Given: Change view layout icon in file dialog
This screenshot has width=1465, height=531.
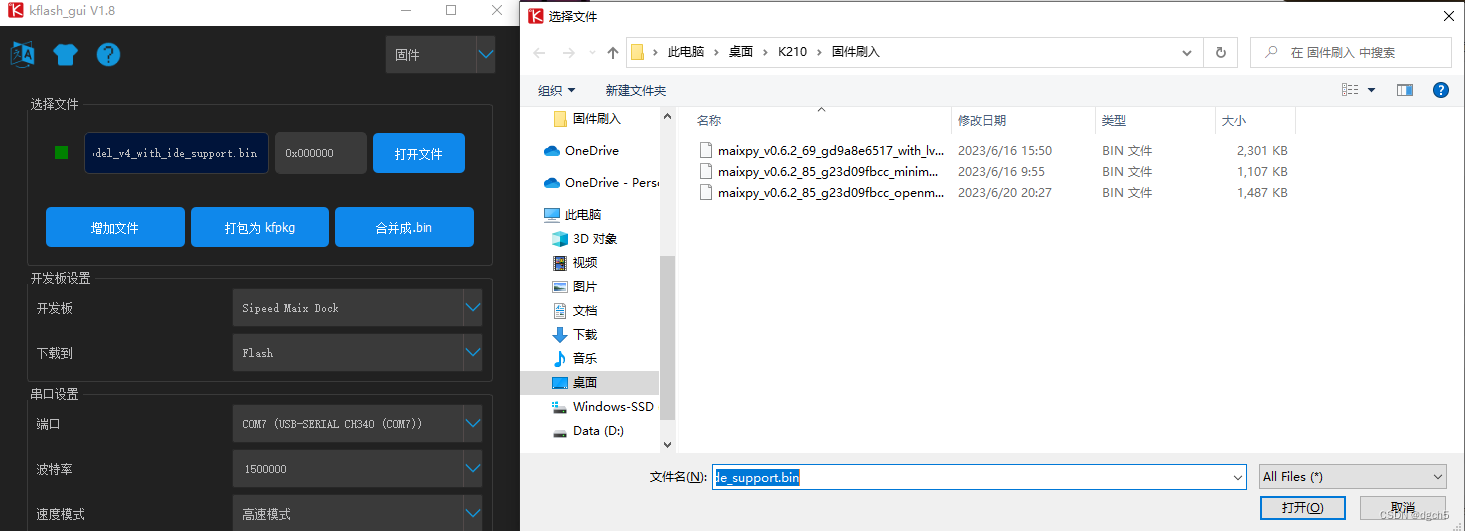Looking at the screenshot, I should 1351,90.
